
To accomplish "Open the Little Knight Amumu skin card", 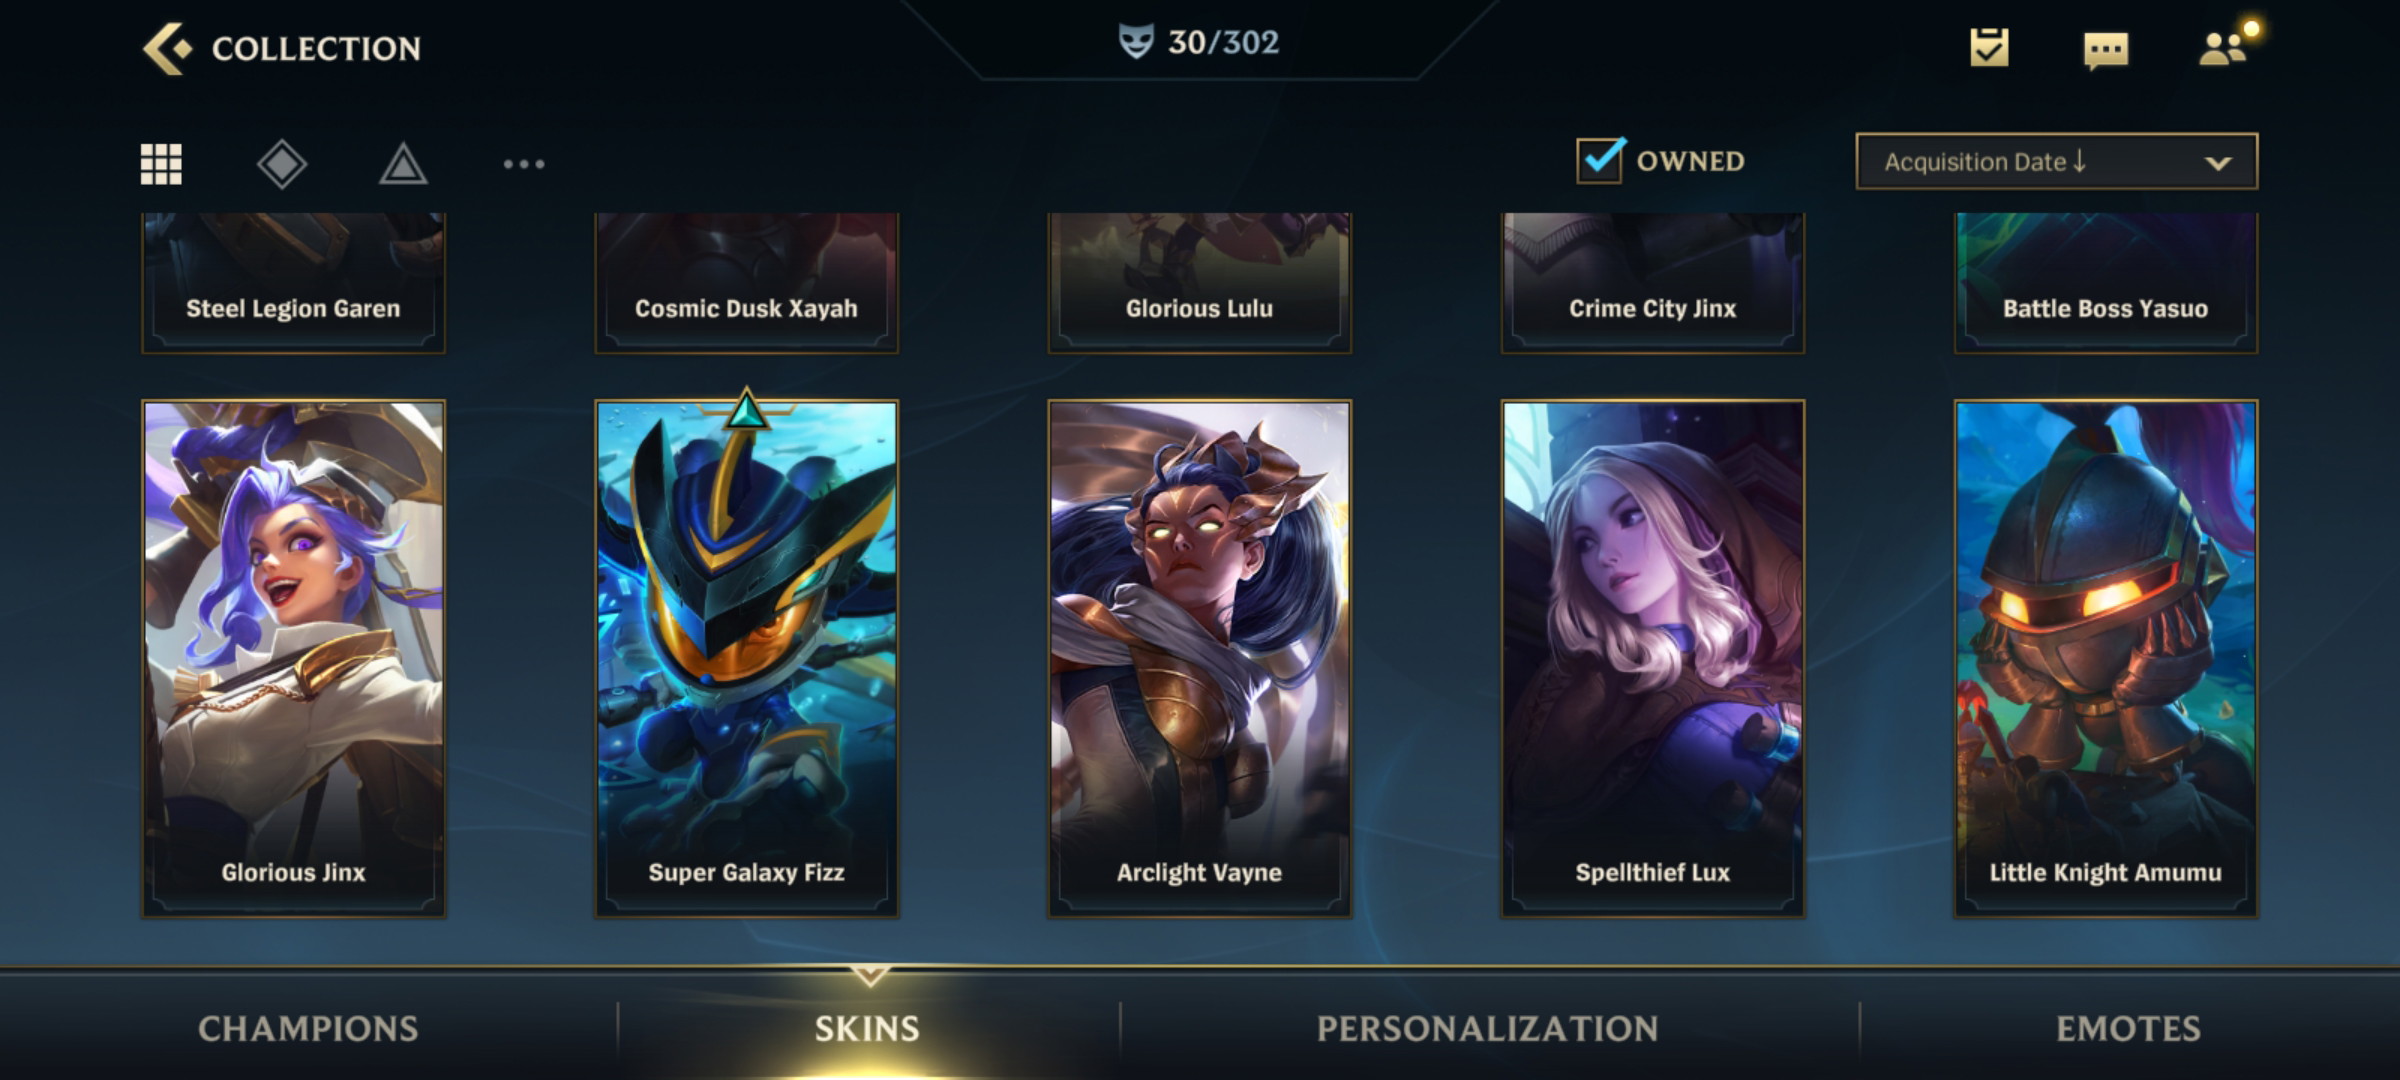I will (x=2106, y=659).
